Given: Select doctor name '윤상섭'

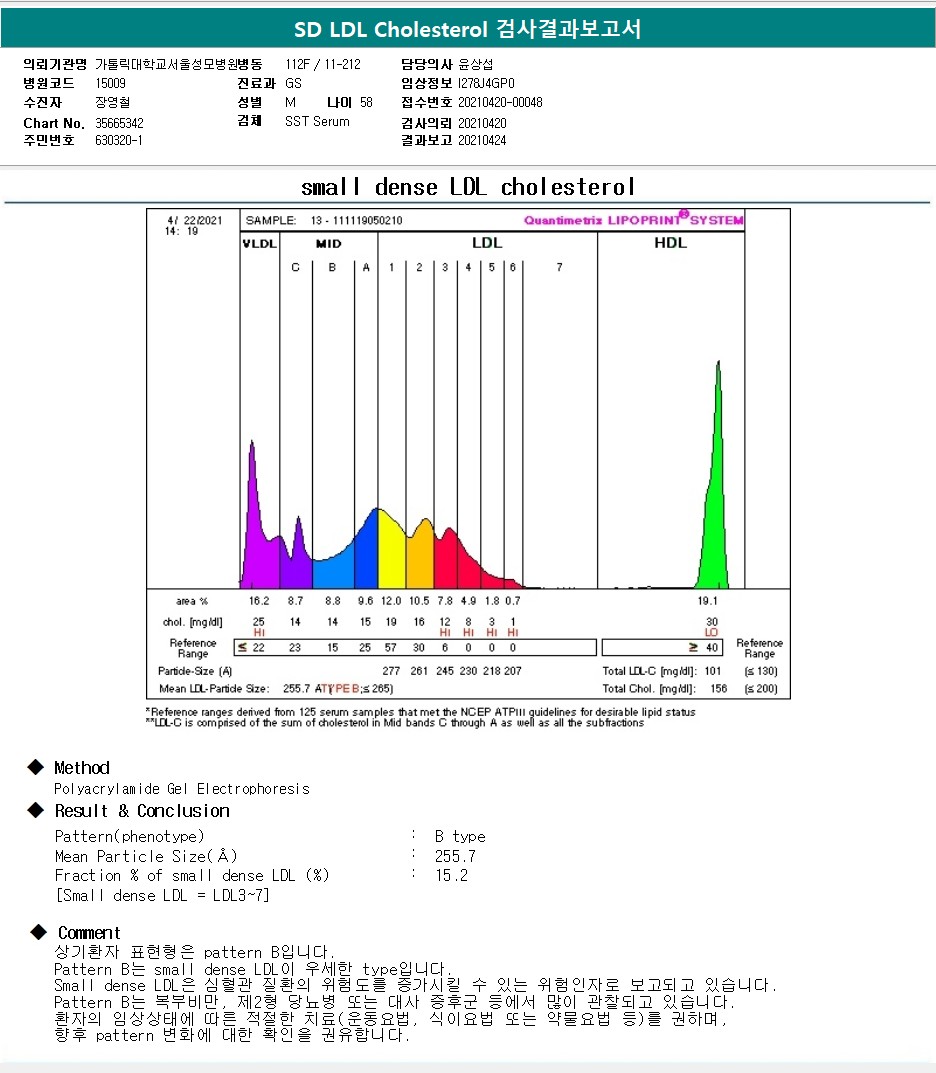Looking at the screenshot, I should (476, 64).
